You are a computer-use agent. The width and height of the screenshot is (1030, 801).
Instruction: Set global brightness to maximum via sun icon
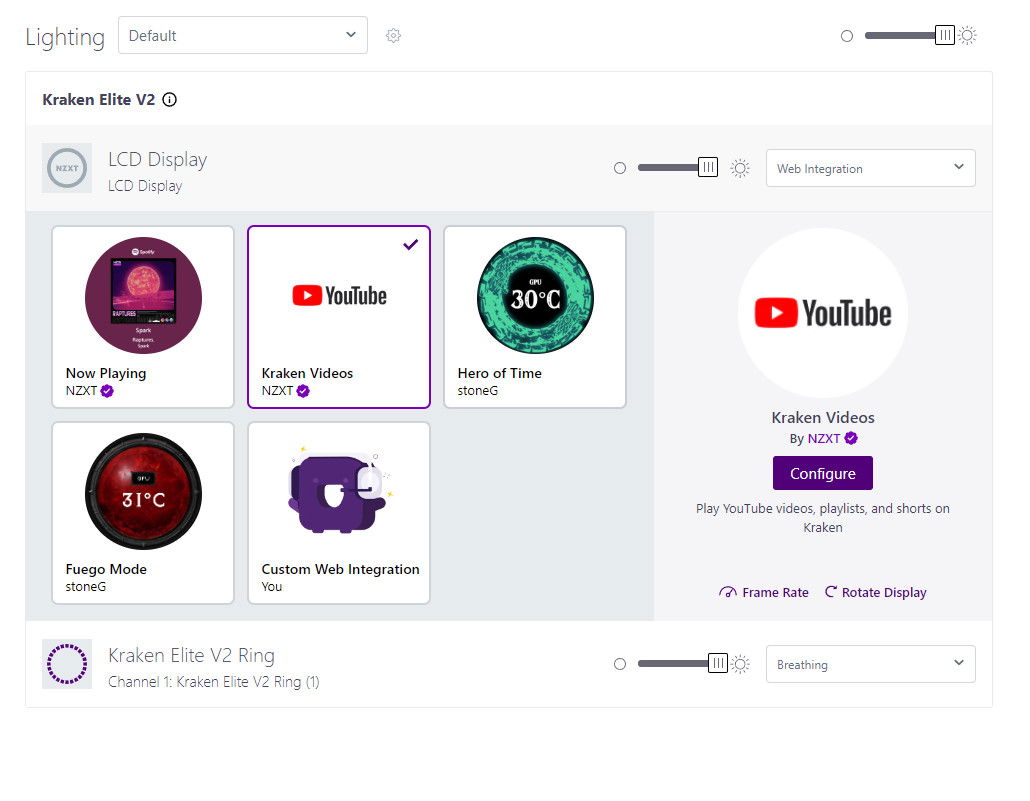point(967,35)
